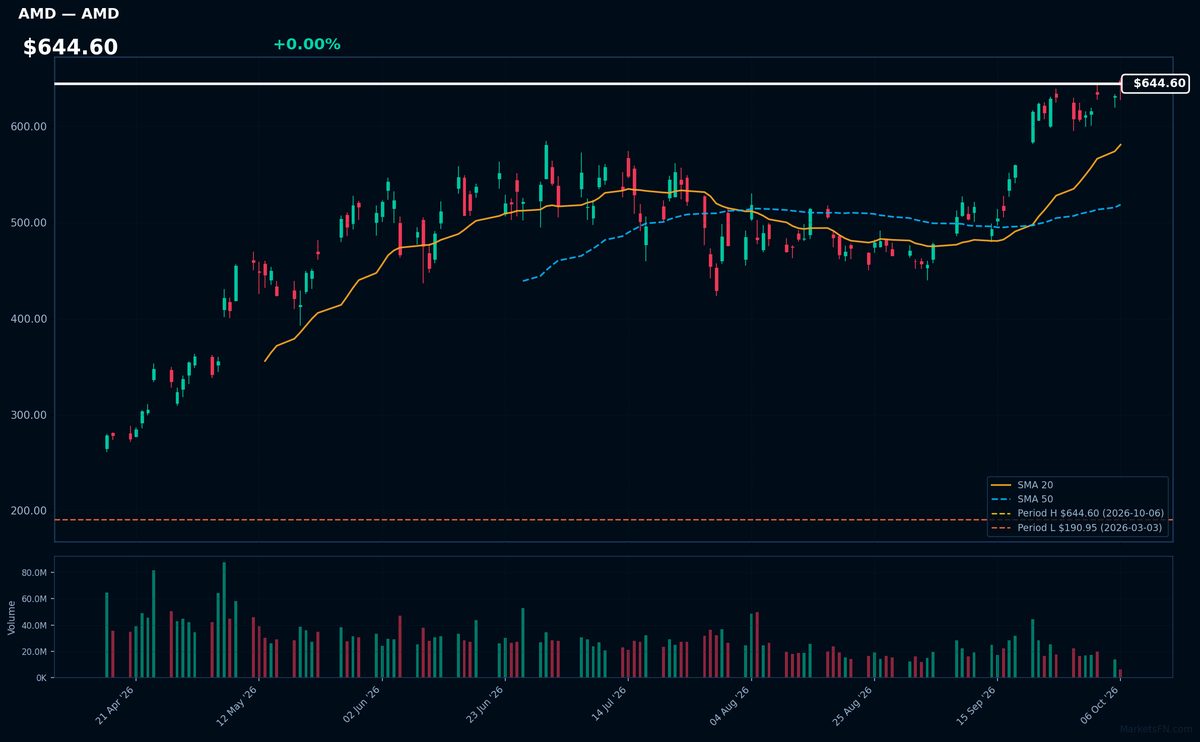The height and width of the screenshot is (742, 1200).
Task: Click the 600.00 price axis label
Action: point(30,127)
